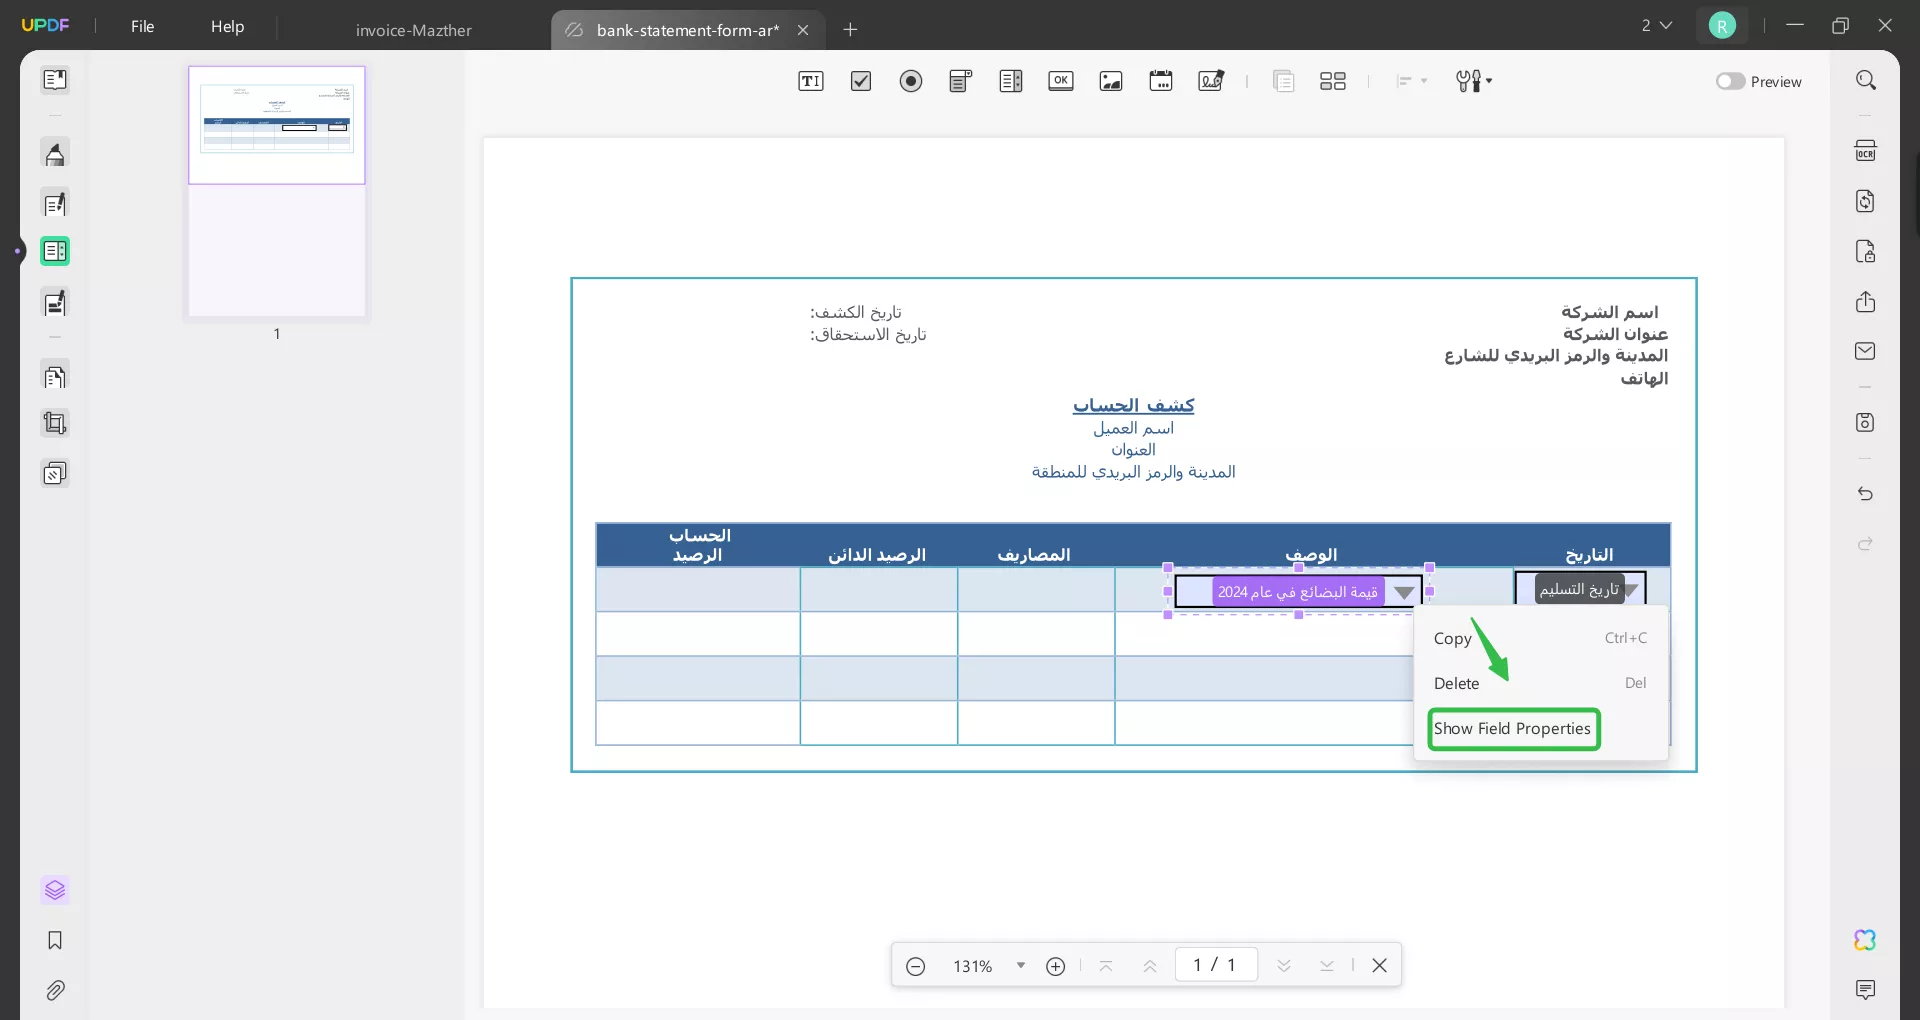Open the File menu

[142, 26]
